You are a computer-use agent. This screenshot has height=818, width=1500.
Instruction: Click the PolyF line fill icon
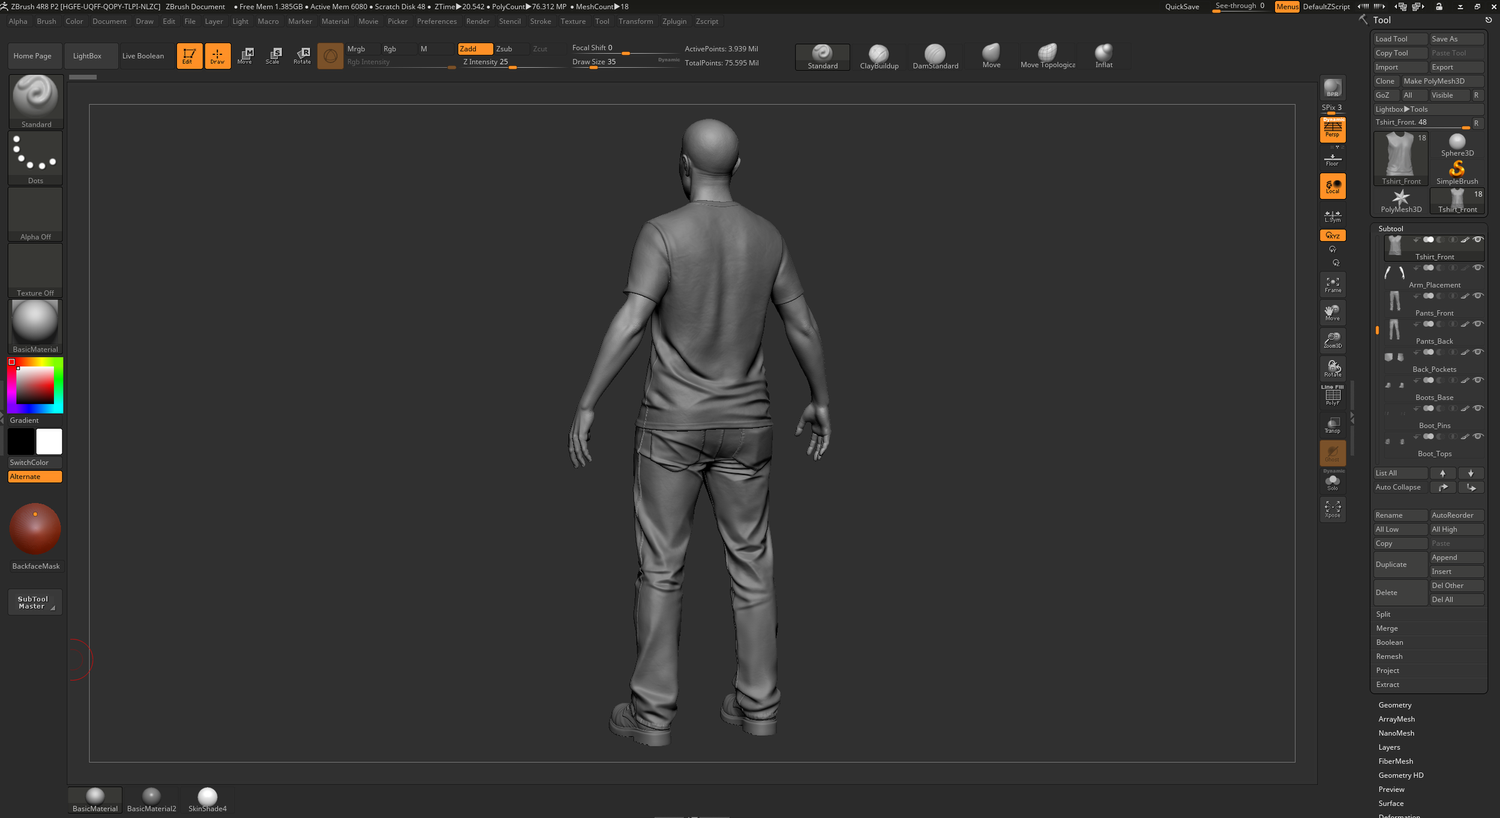pyautogui.click(x=1332, y=397)
